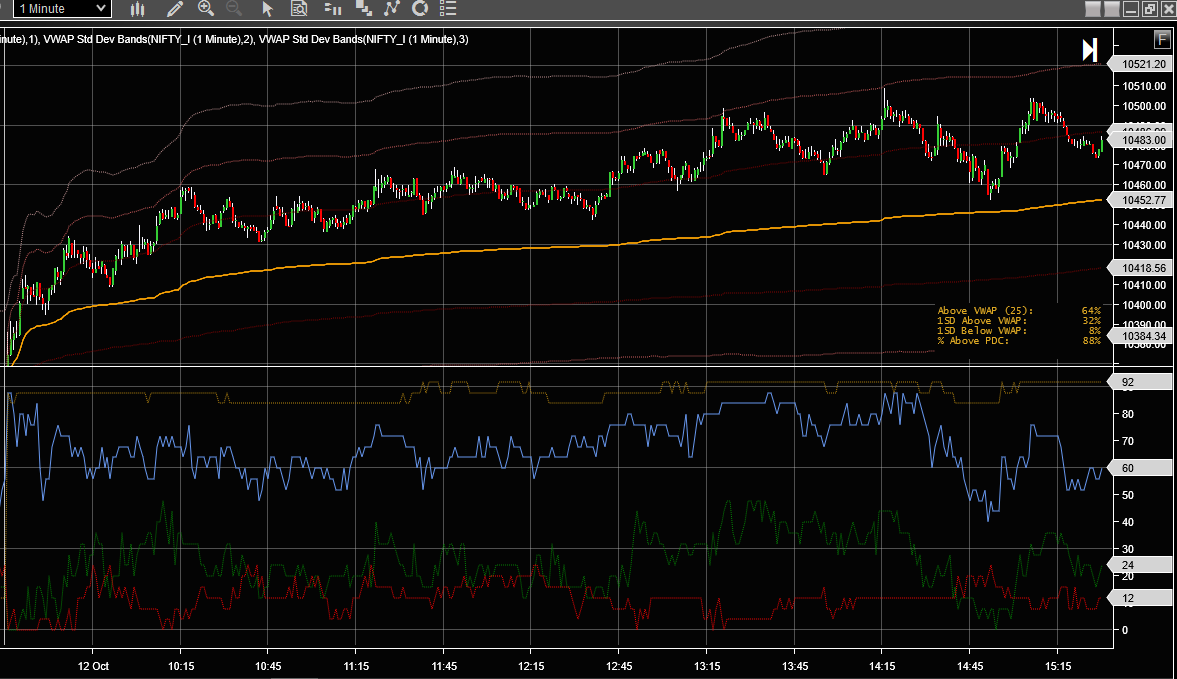This screenshot has height=679, width=1177.
Task: Click the VWAP Std Dev Bands(NIFTY_I (1 Minute),3) label
Action: coord(363,39)
